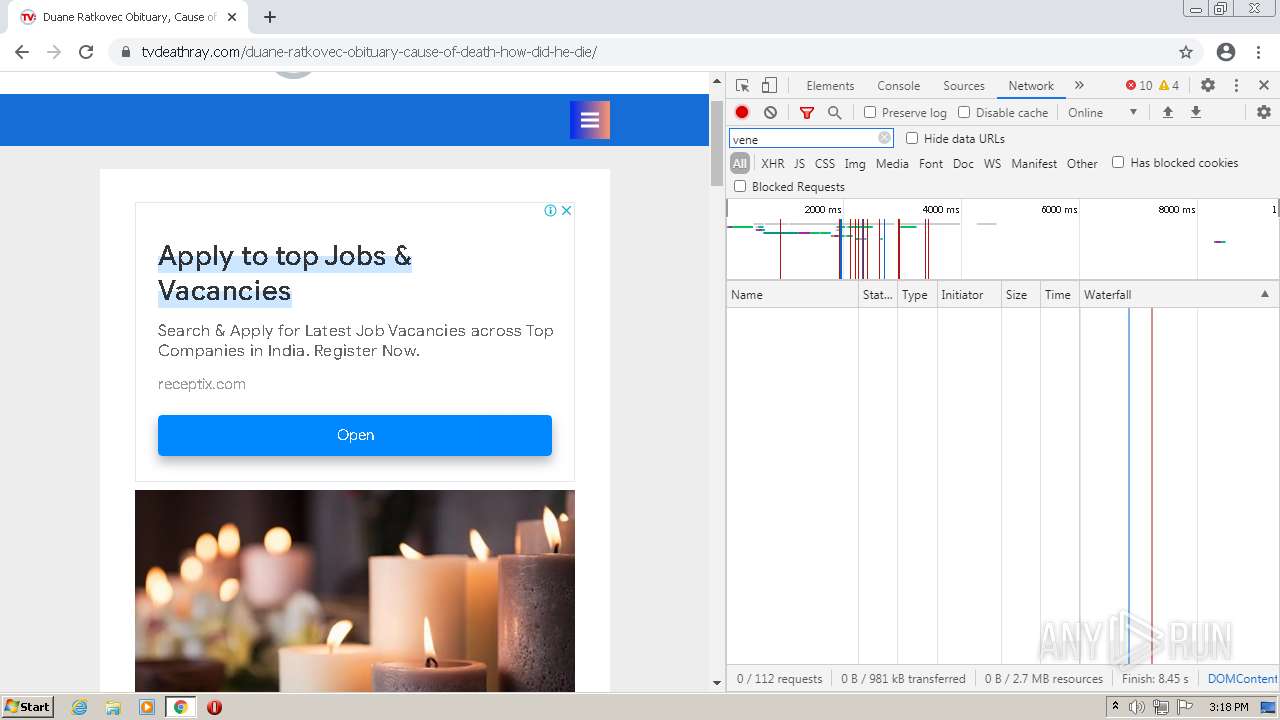Image resolution: width=1280 pixels, height=720 pixels.
Task: Clear the network log
Action: click(x=770, y=113)
